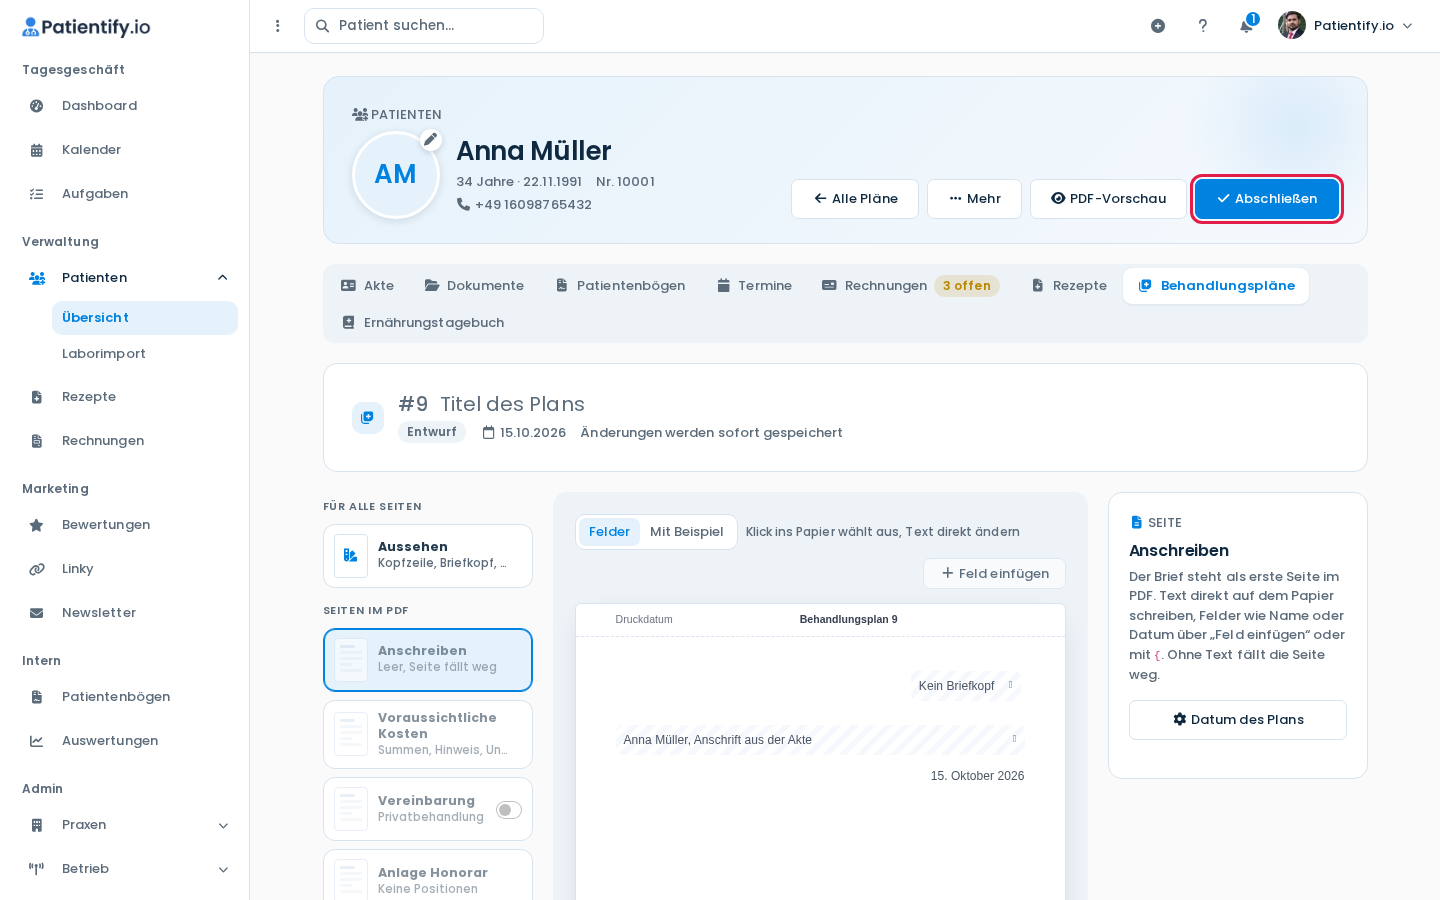Viewport: 1440px width, 900px height.
Task: Select the Voraussichtliche Kosten page card
Action: click(428, 734)
